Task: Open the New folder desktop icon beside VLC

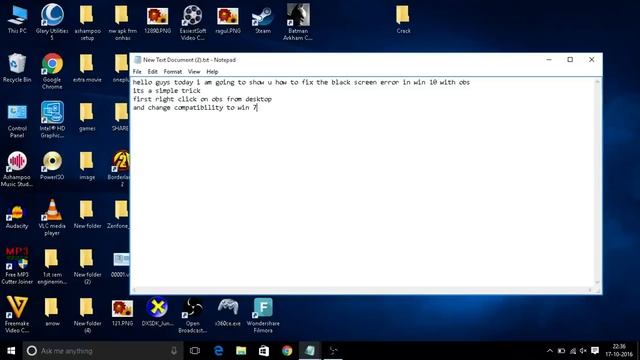Action: [x=87, y=214]
